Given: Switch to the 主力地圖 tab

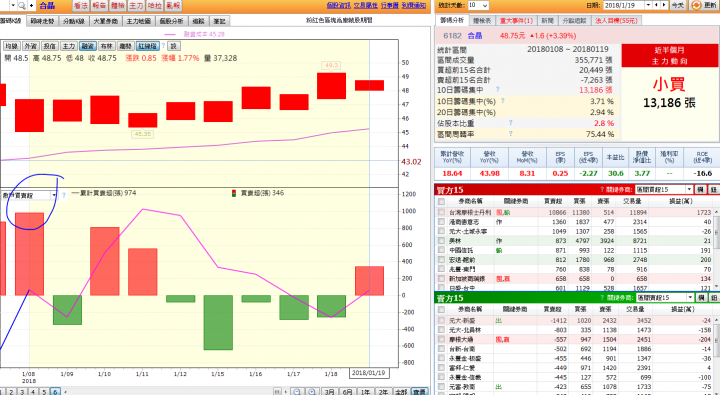Looking at the screenshot, I should pyautogui.click(x=139, y=21).
